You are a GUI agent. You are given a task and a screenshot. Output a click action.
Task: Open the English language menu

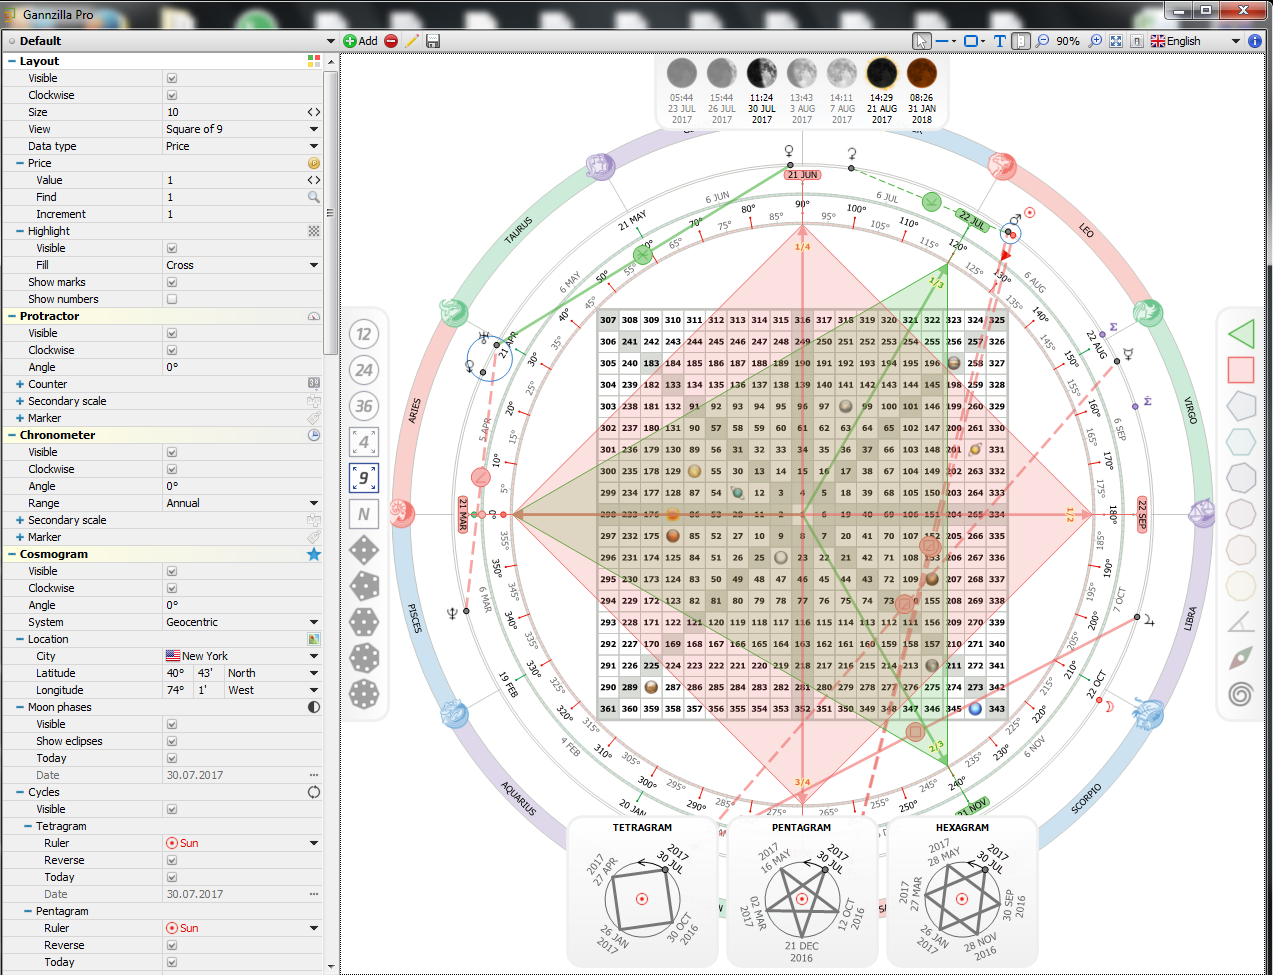tap(1195, 41)
